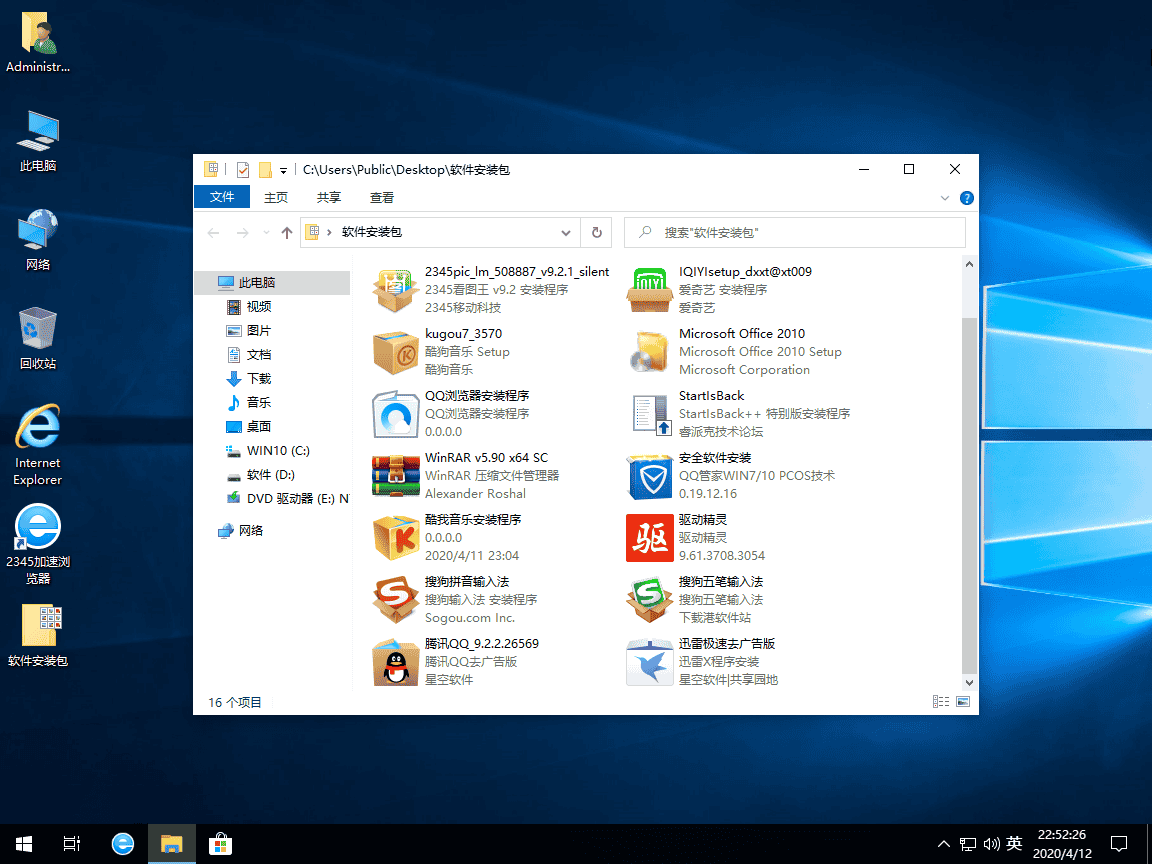Image resolution: width=1152 pixels, height=864 pixels.
Task: Click file list scrollbar up arrow
Action: coord(969,264)
